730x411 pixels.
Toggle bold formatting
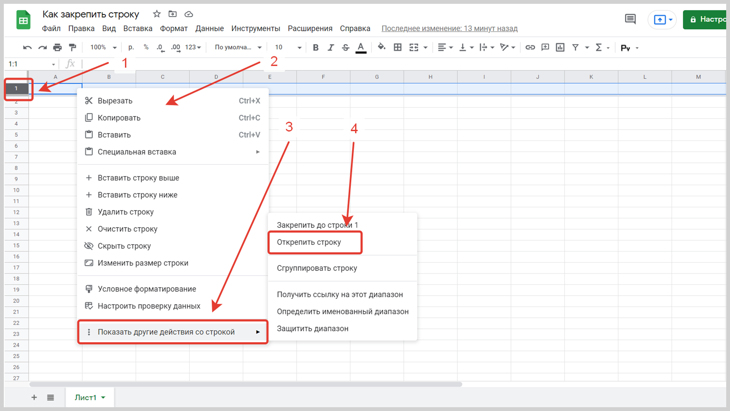tap(316, 47)
